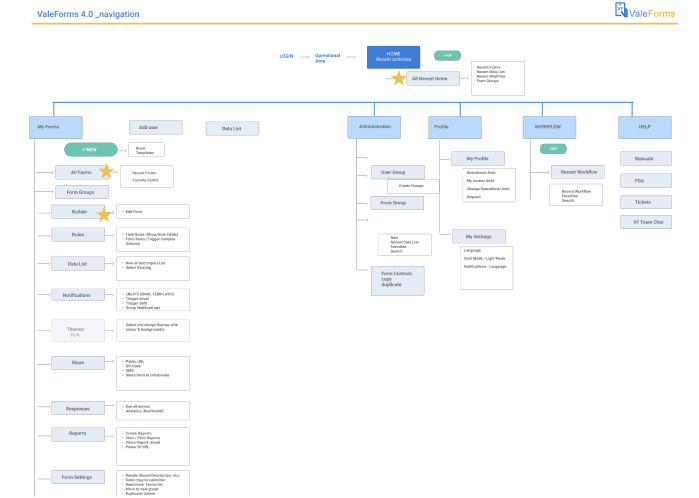
Task: Open the Profile section box
Action: [455, 128]
